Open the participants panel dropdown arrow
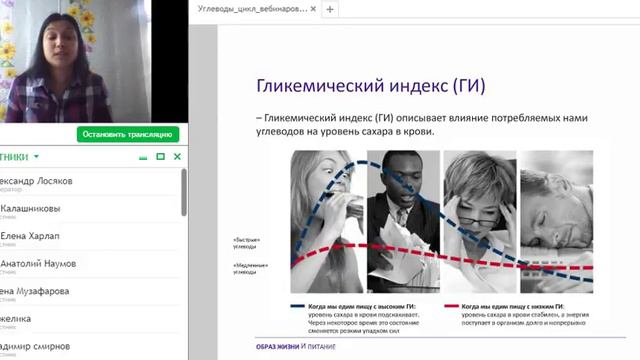This screenshot has height=360, width=640. [36, 157]
